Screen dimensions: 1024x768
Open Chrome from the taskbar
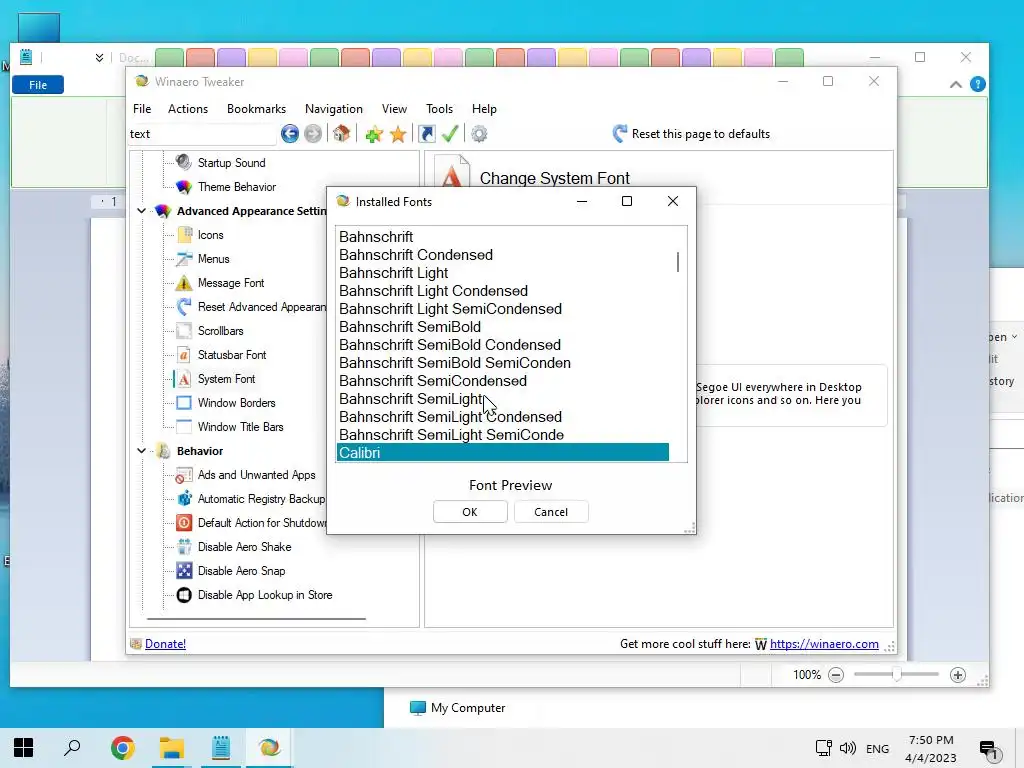click(x=123, y=748)
